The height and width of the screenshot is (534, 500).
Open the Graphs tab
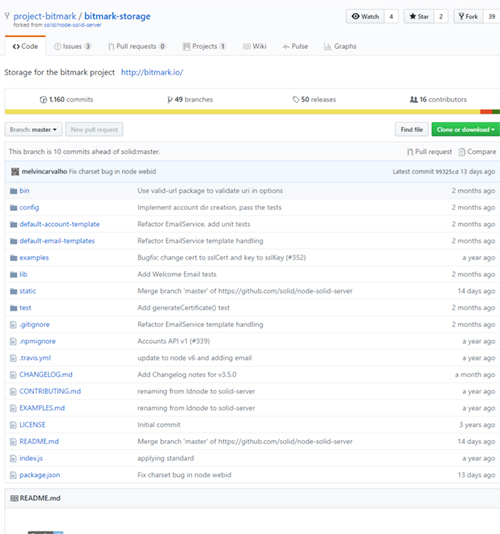(x=340, y=46)
